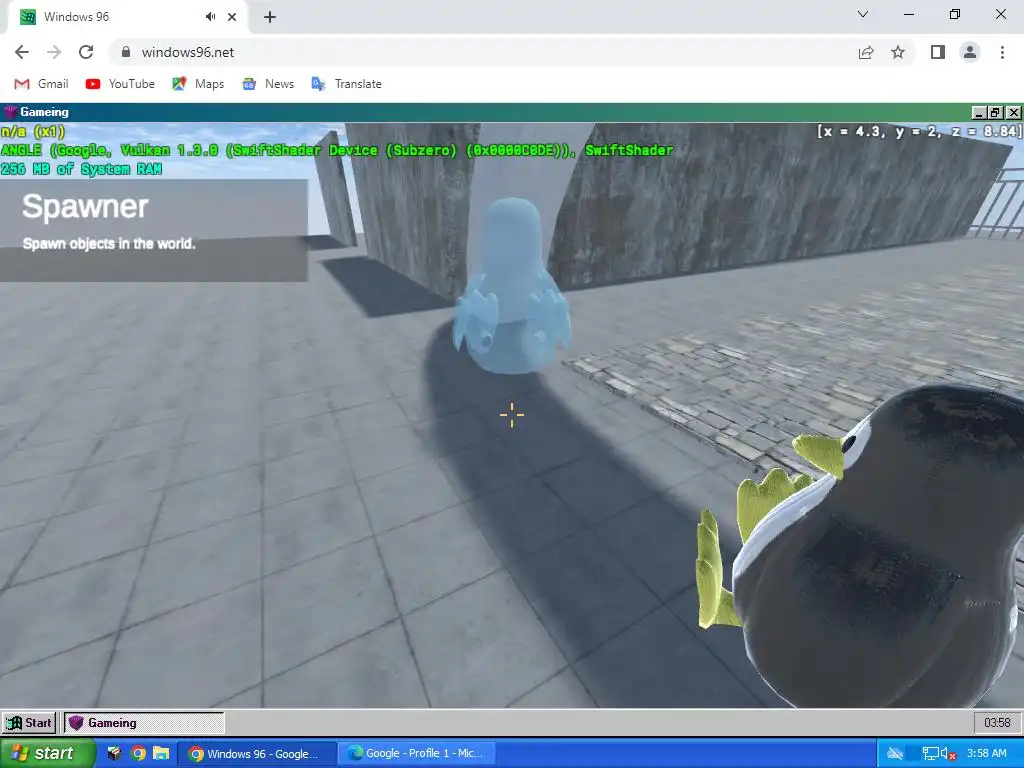Open the Chrome profile menu
The width and height of the screenshot is (1024, 768).
click(970, 52)
